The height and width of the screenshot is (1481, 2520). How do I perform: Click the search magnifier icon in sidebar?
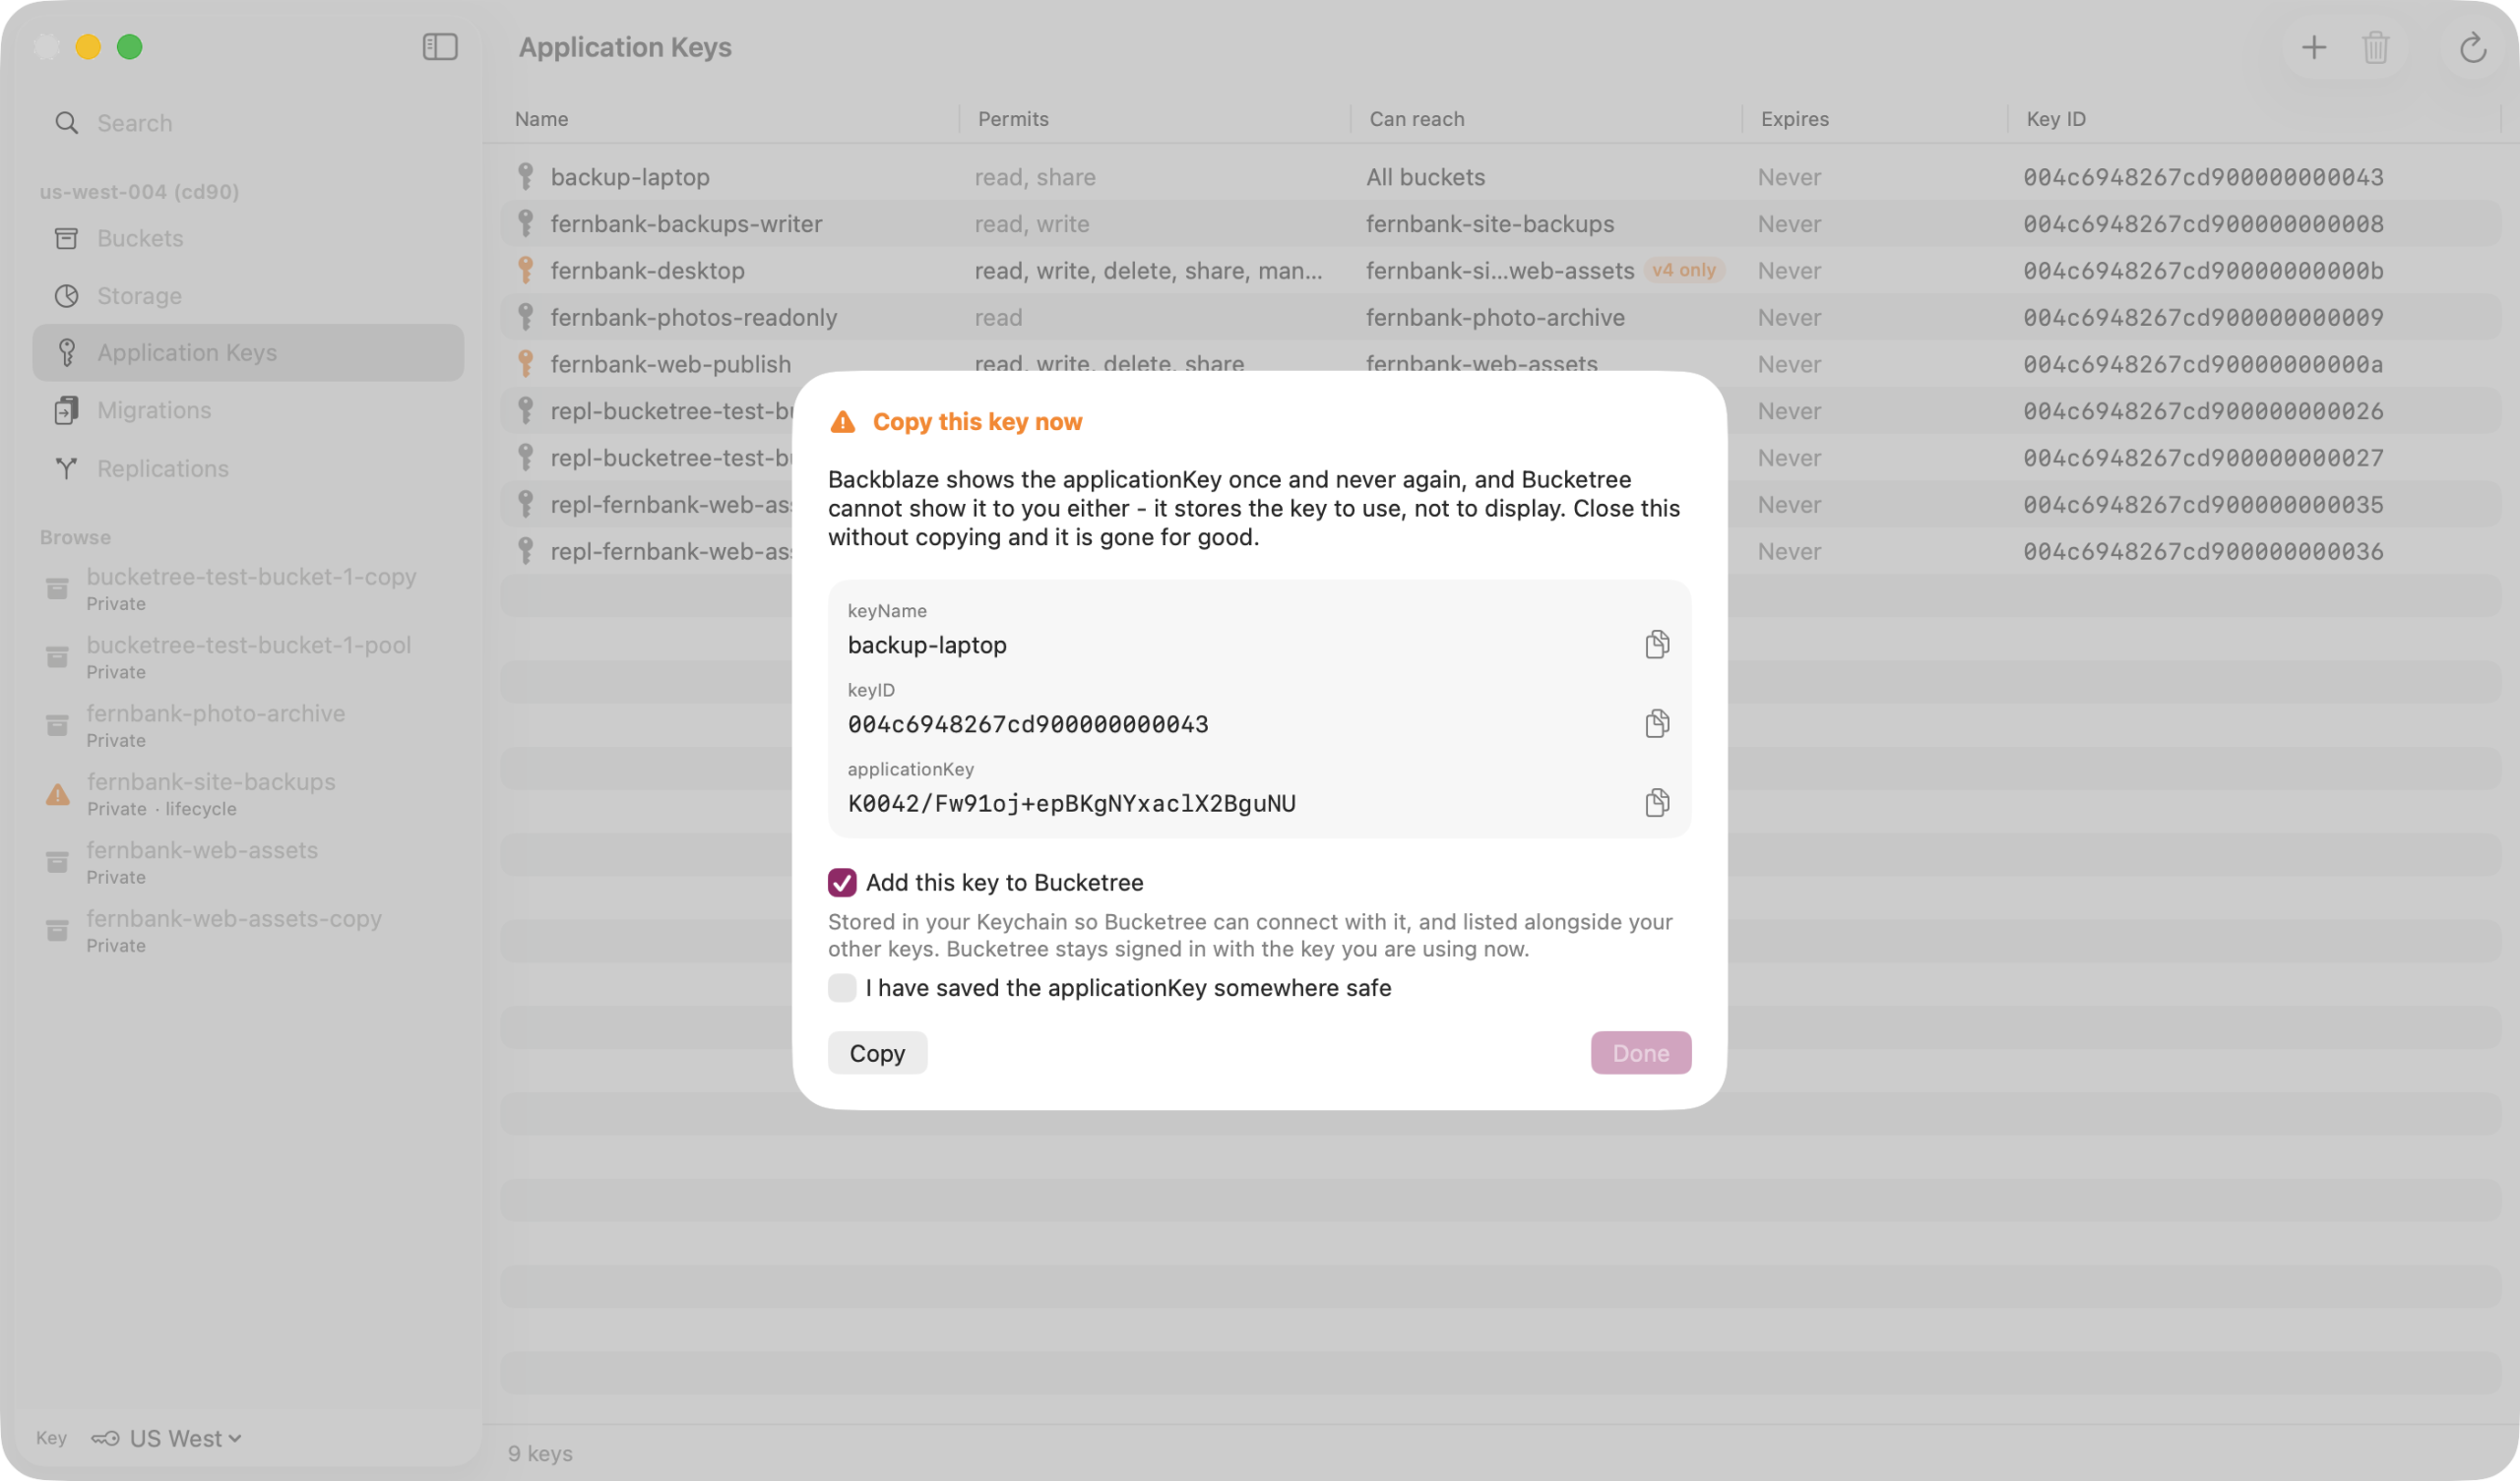tap(66, 123)
